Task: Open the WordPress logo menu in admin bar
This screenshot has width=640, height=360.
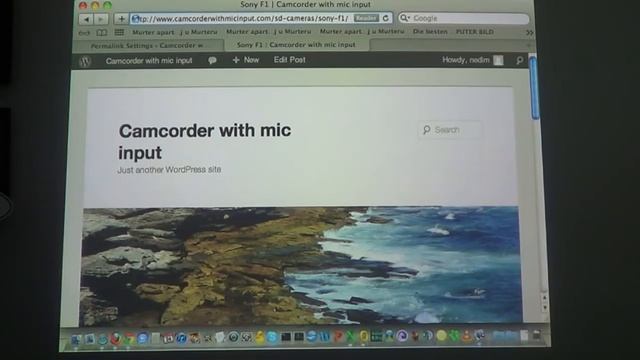Action: (x=85, y=61)
